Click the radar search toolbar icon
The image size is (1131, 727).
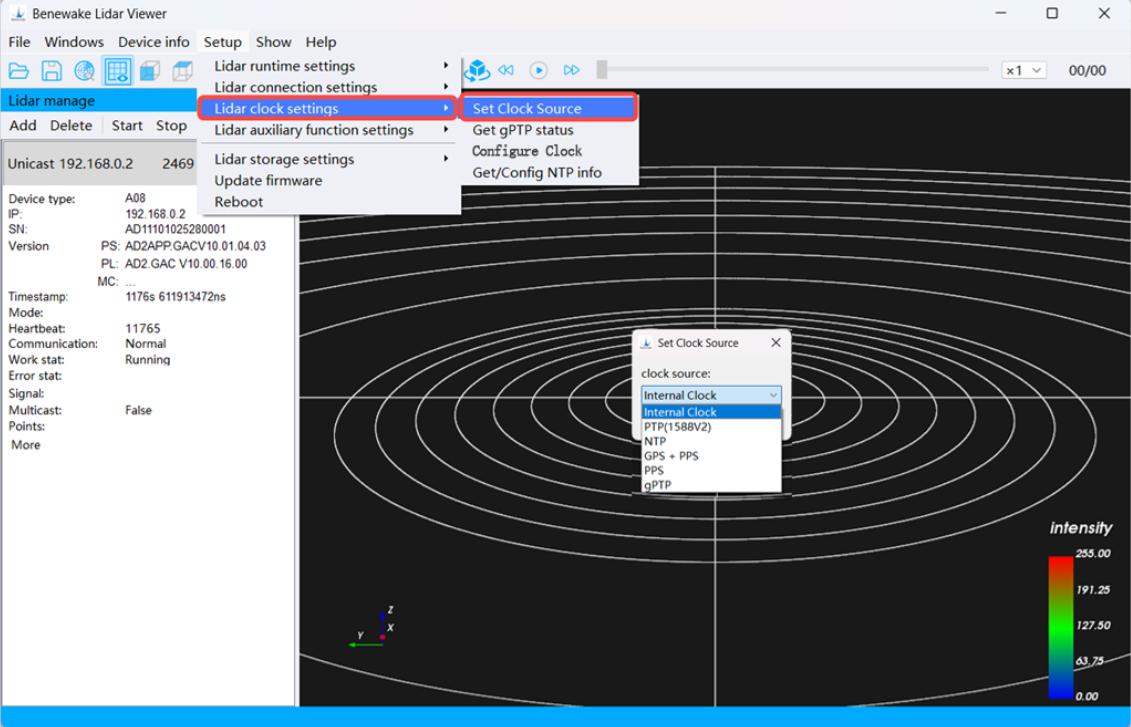pyautogui.click(x=84, y=71)
